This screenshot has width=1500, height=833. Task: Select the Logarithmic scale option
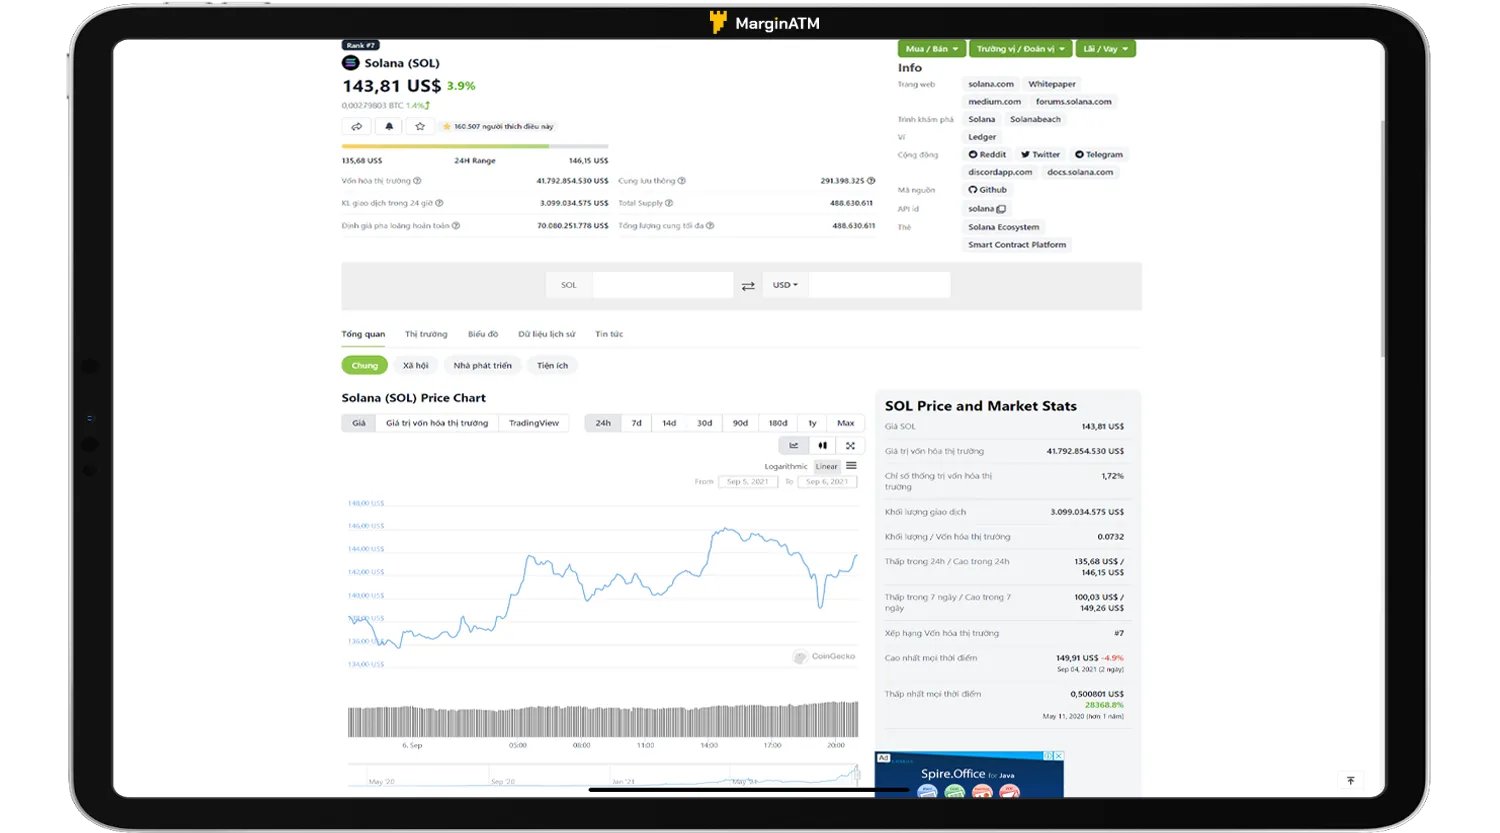click(786, 466)
